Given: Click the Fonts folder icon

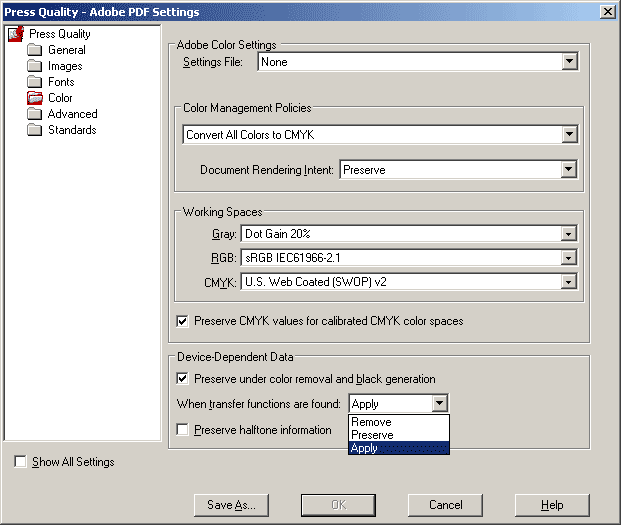Looking at the screenshot, I should coord(34,82).
